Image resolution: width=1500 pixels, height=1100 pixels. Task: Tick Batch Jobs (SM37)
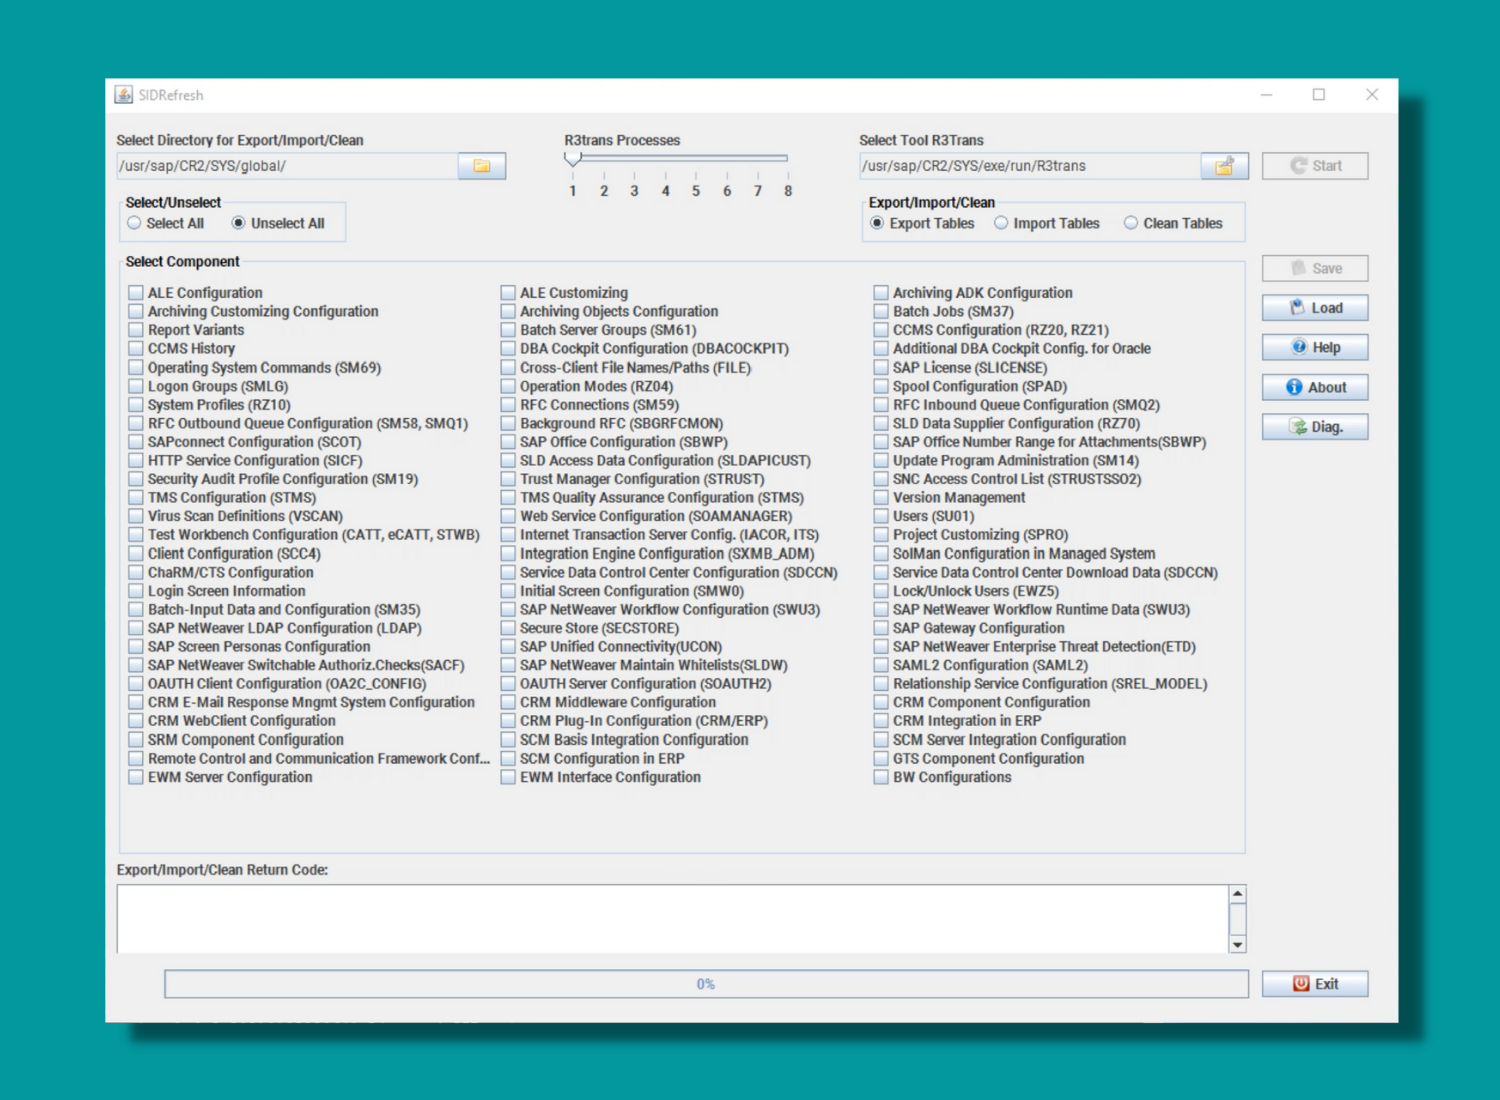(881, 311)
